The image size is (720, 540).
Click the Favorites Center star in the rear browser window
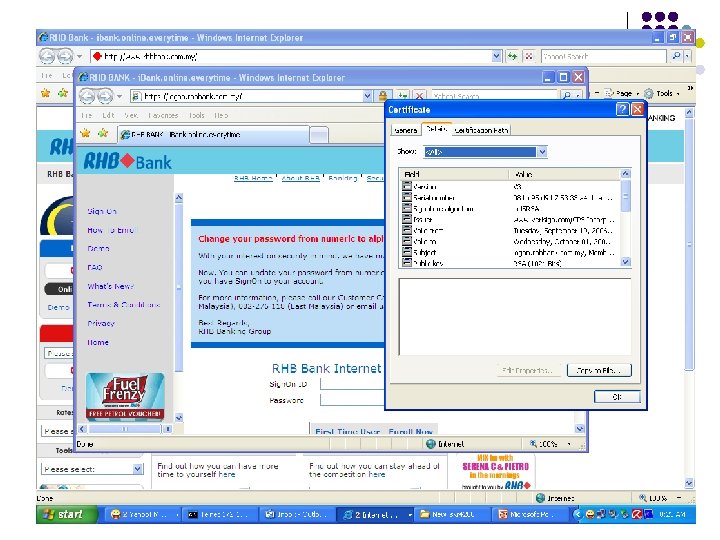coord(45,93)
